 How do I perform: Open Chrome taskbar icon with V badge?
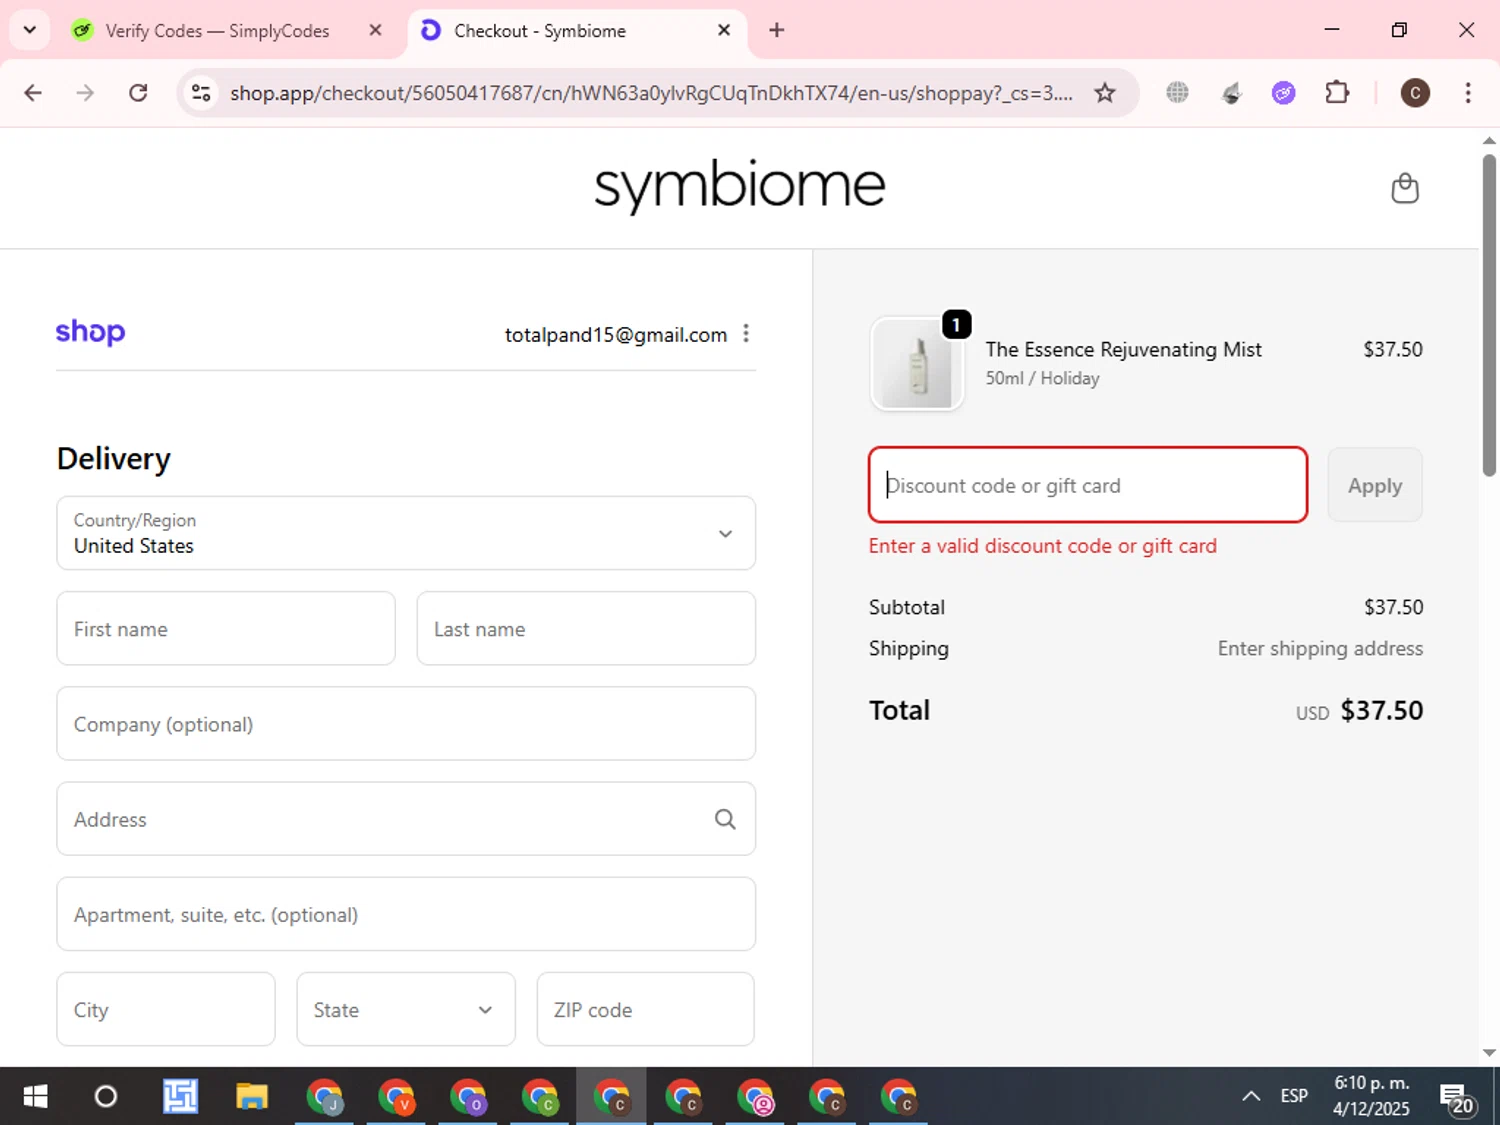(x=397, y=1097)
